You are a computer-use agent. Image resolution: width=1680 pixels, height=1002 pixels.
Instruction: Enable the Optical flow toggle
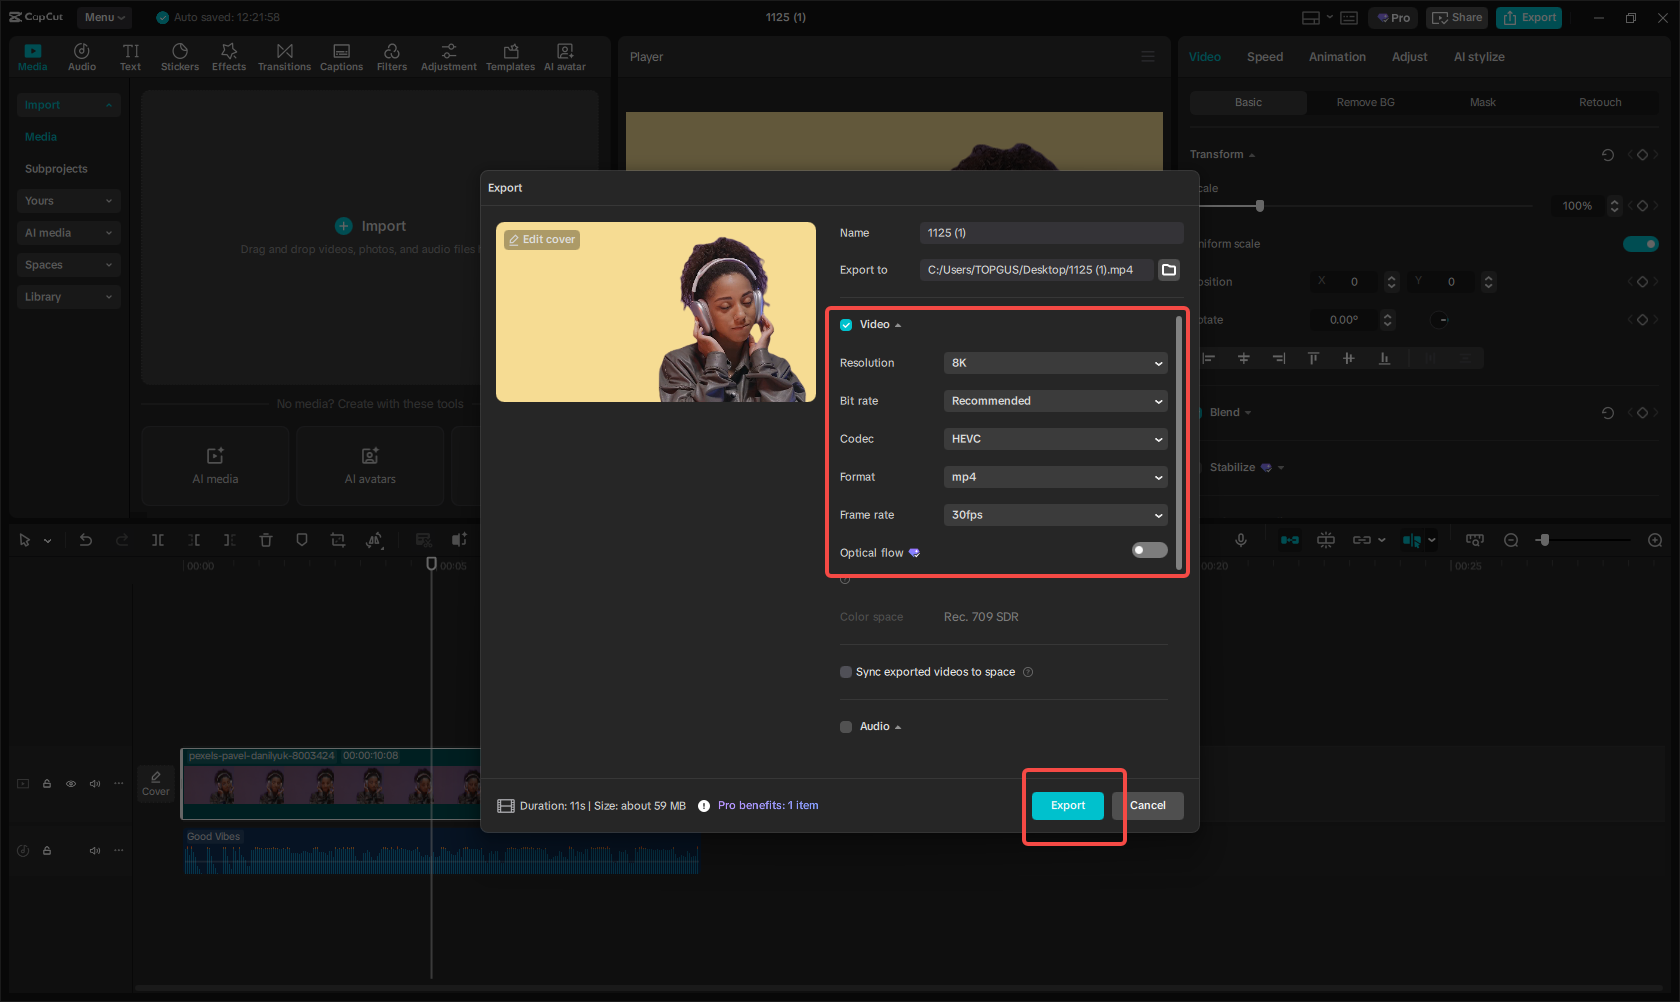(1149, 550)
